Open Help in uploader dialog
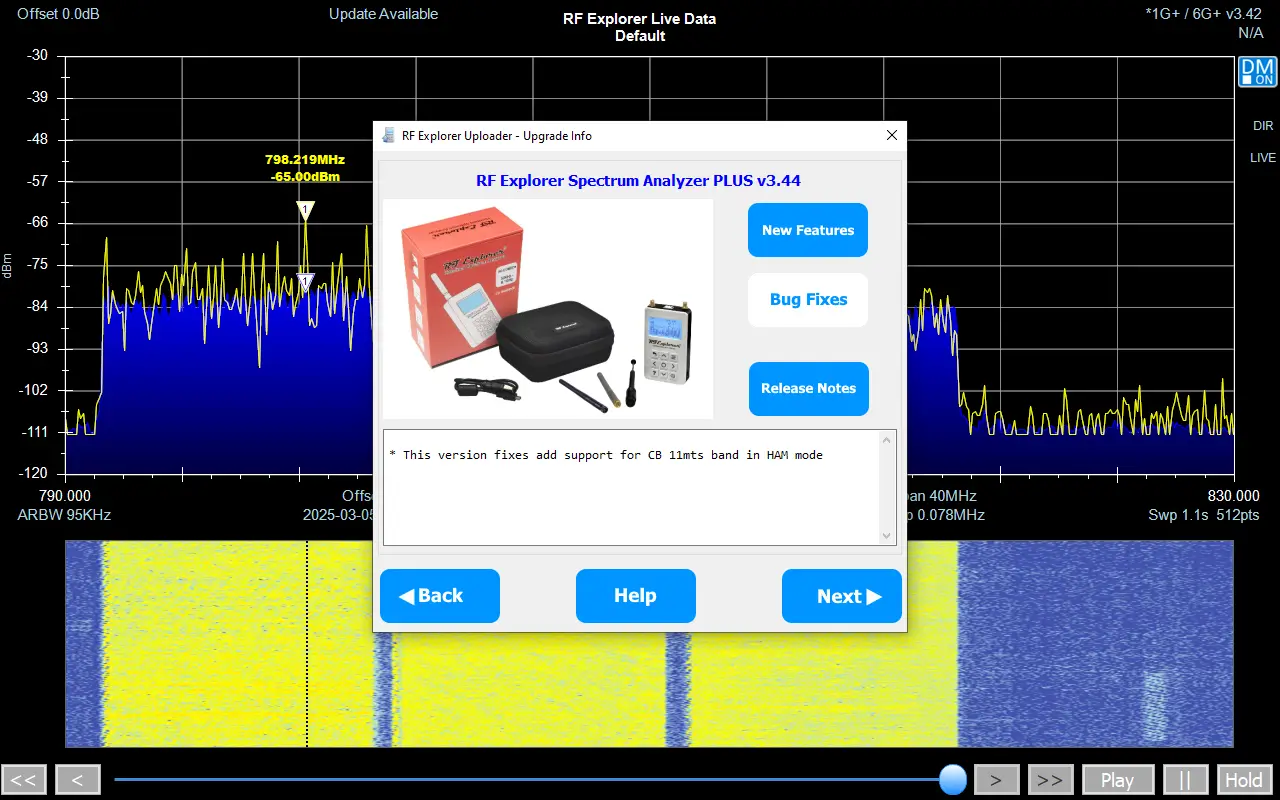1280x800 pixels. tap(635, 596)
